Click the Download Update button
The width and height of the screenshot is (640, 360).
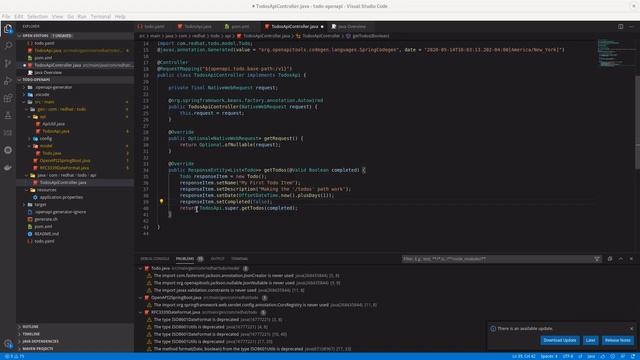[x=560, y=340]
